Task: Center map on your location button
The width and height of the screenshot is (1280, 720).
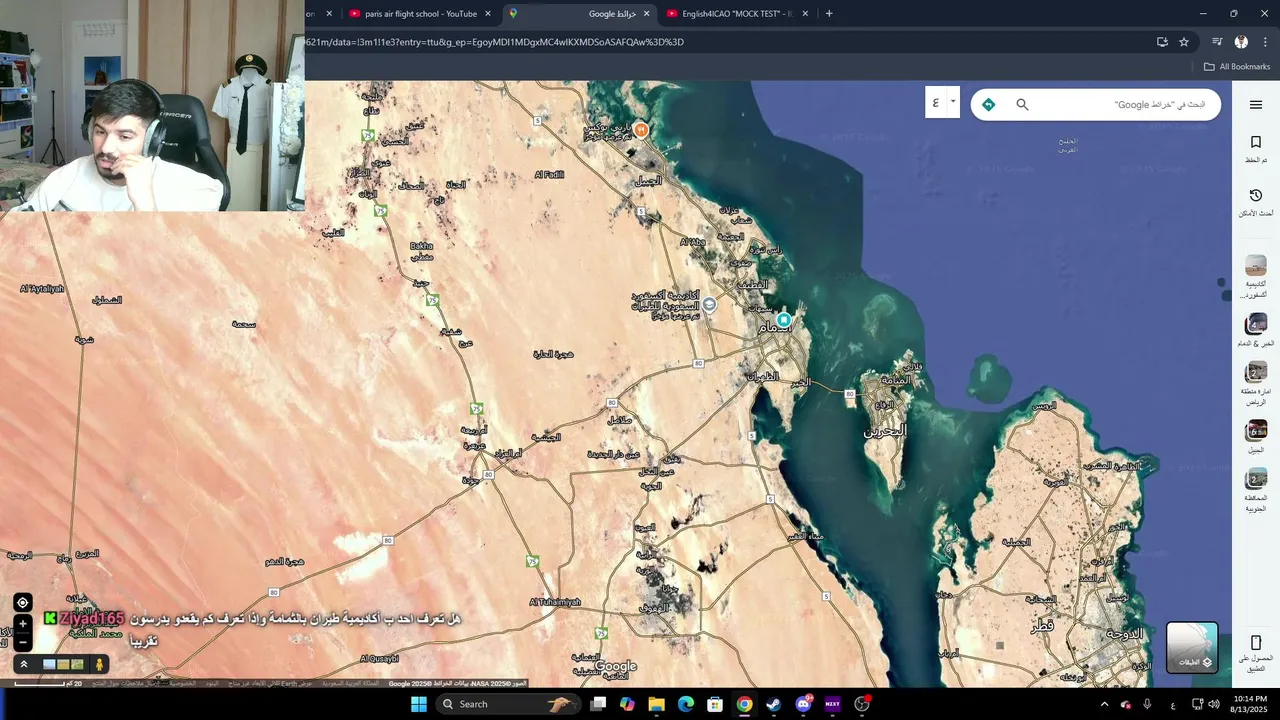Action: pos(22,602)
